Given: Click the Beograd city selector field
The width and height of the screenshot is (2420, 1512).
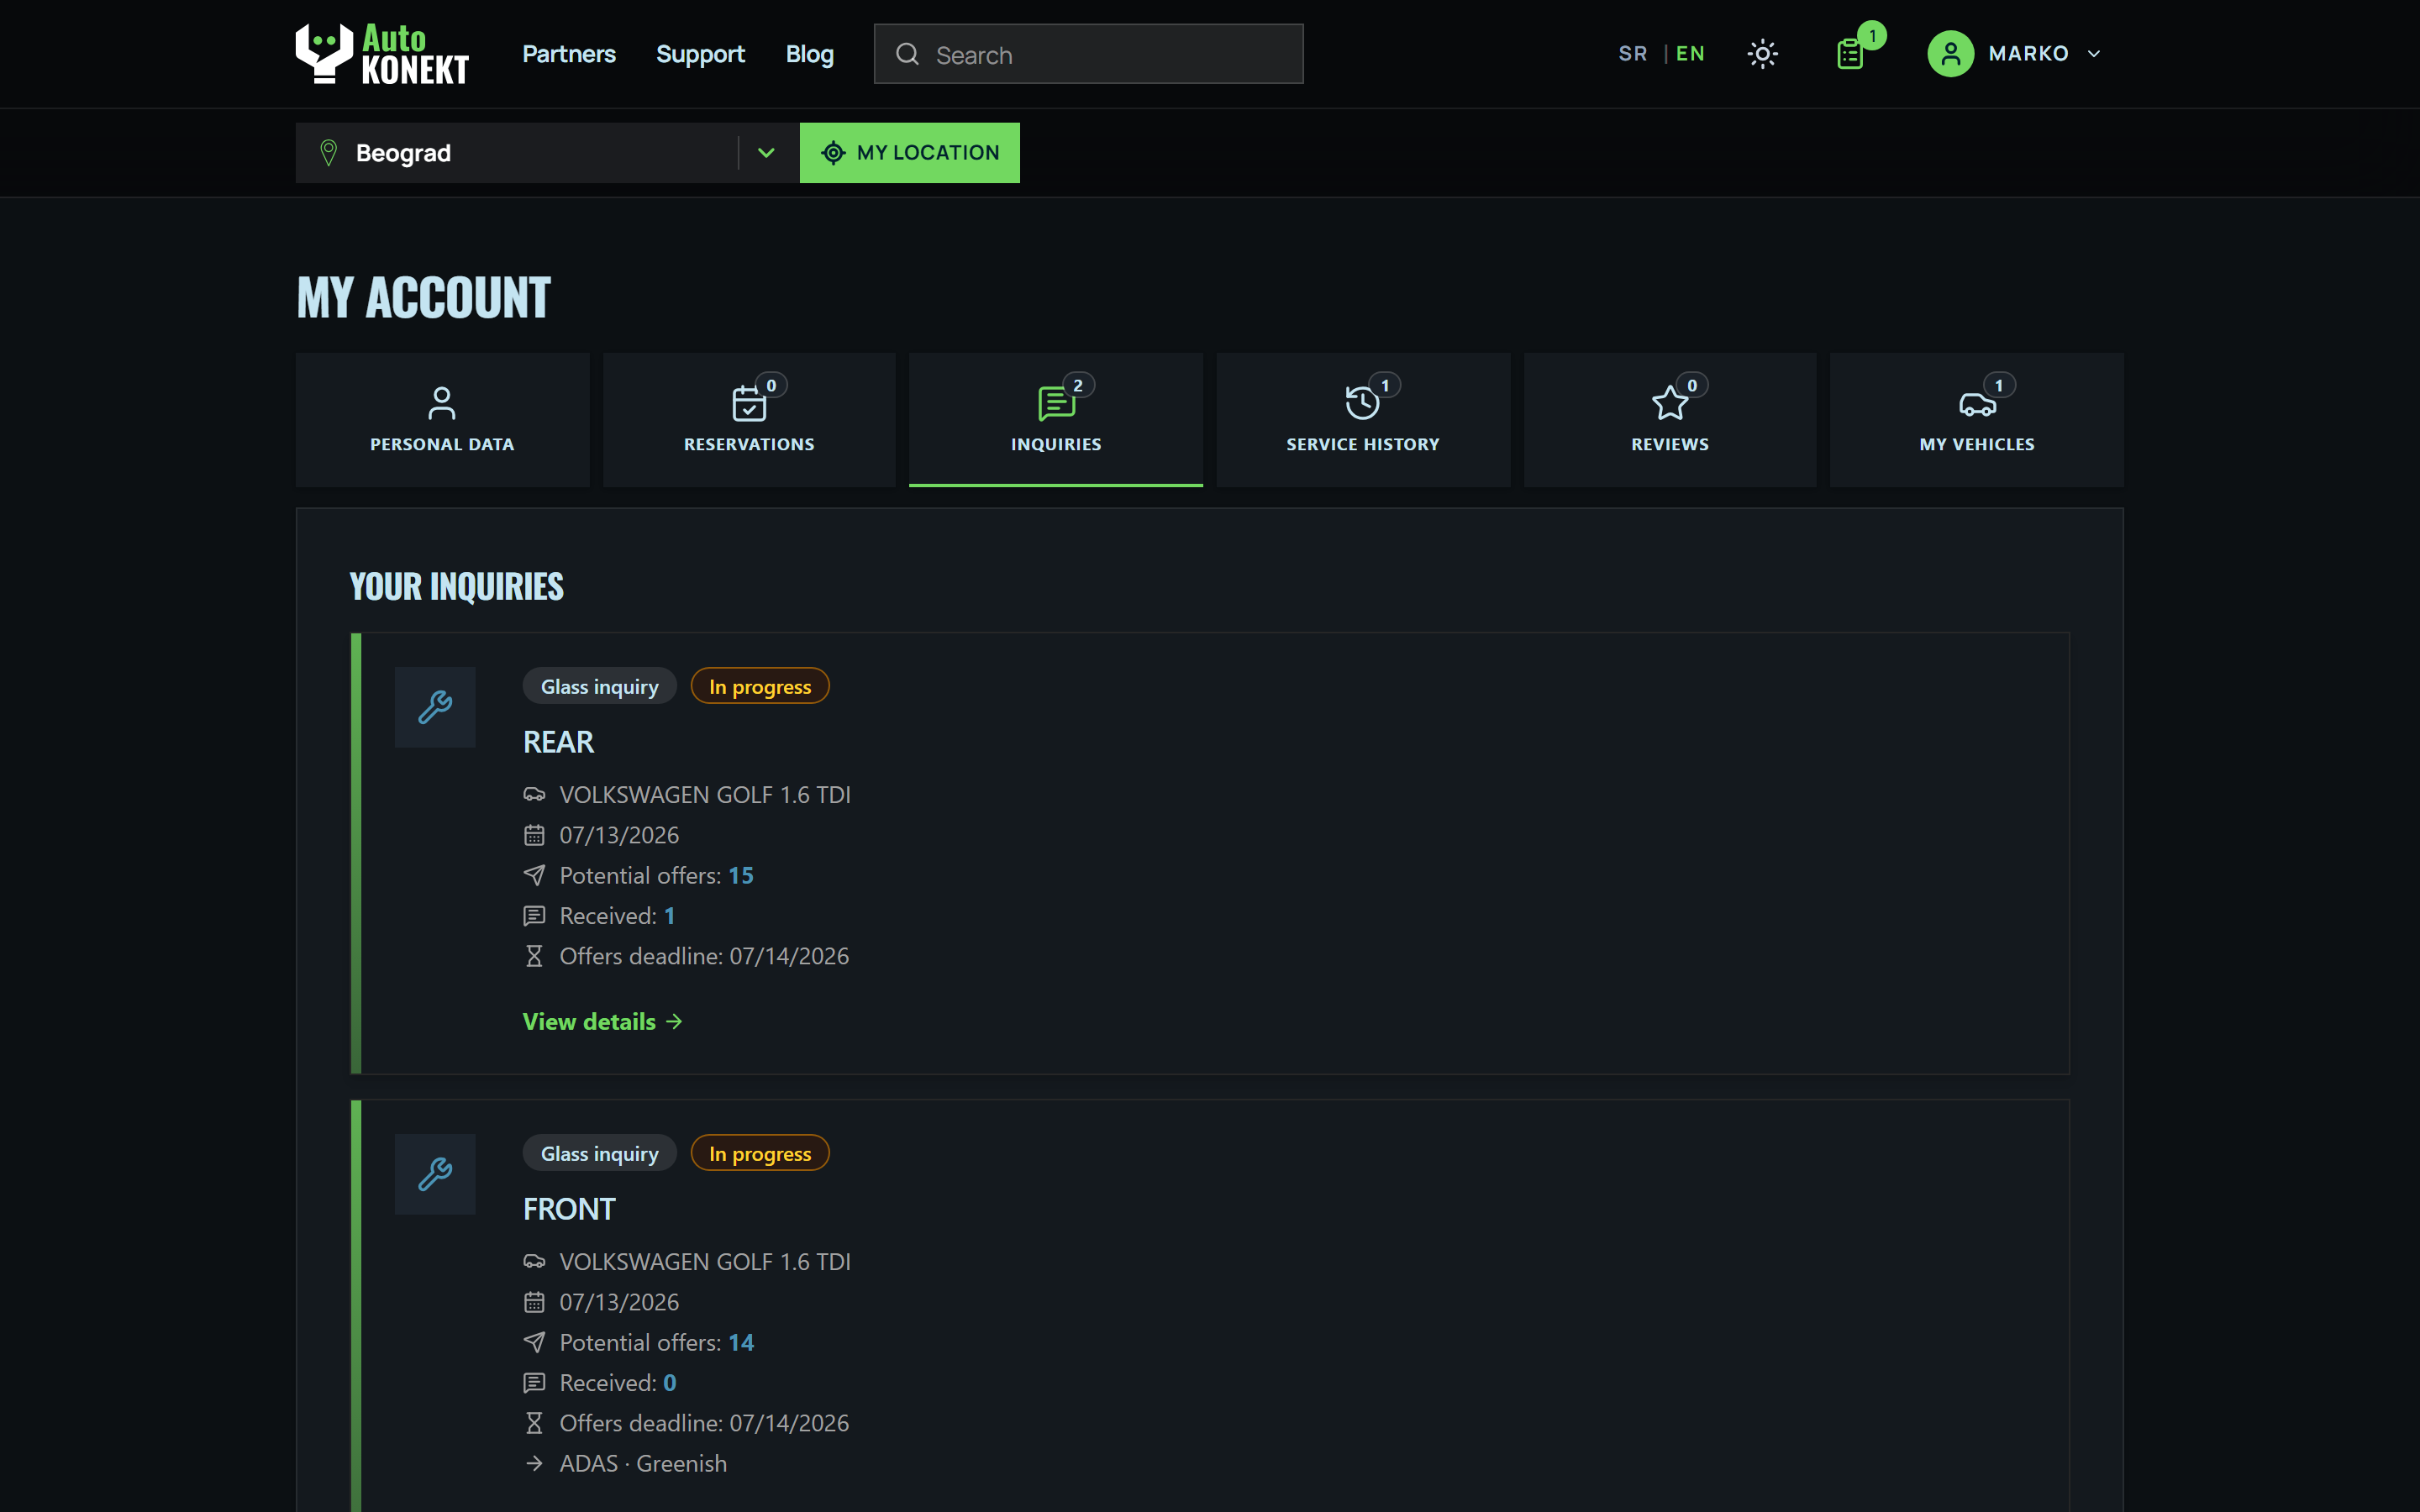Looking at the screenshot, I should click(547, 153).
